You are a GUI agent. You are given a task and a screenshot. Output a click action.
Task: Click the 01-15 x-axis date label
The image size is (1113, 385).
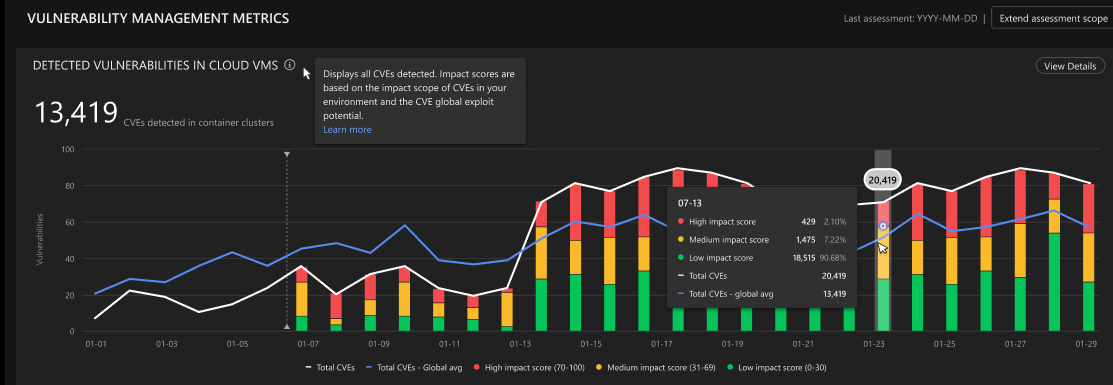pos(591,344)
